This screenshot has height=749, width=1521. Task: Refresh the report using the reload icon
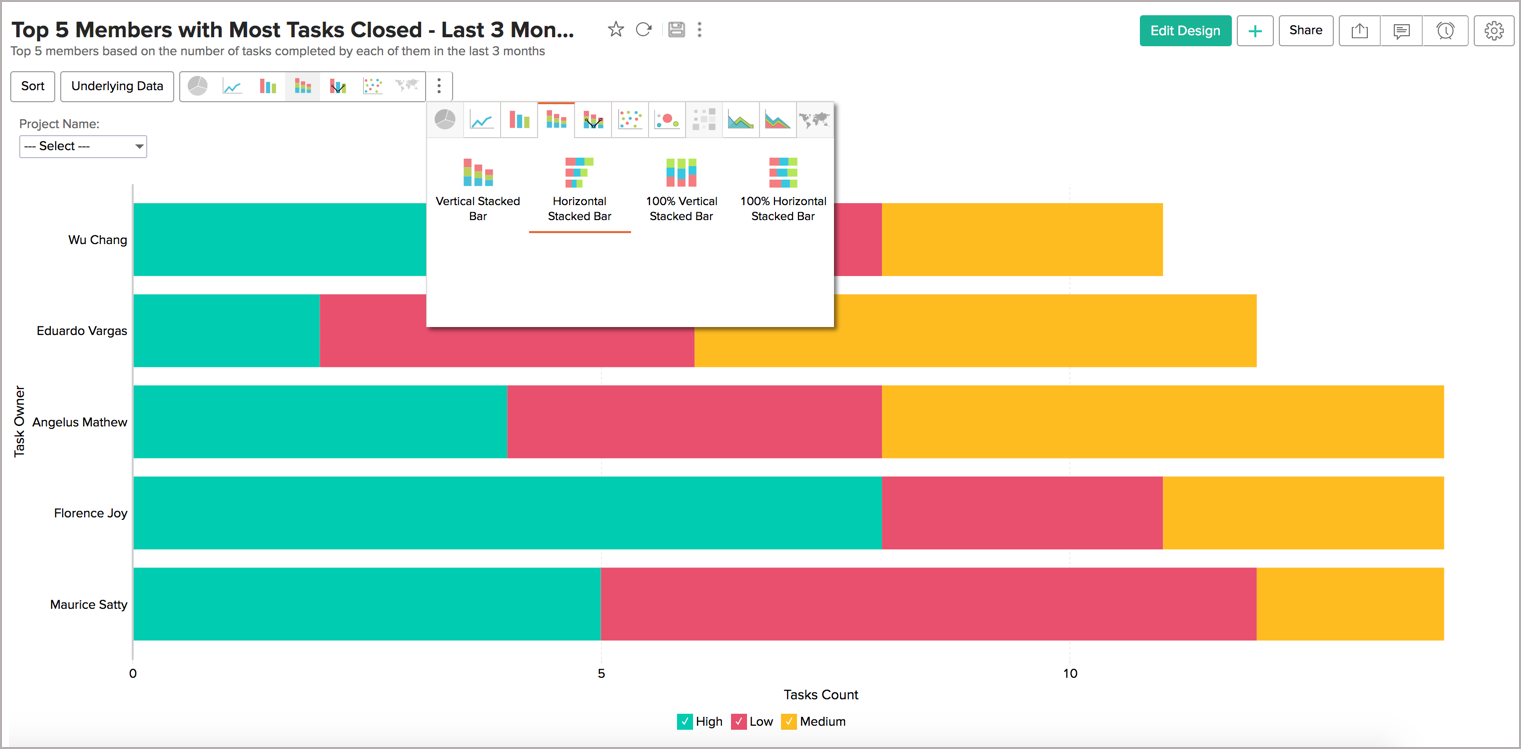click(644, 30)
